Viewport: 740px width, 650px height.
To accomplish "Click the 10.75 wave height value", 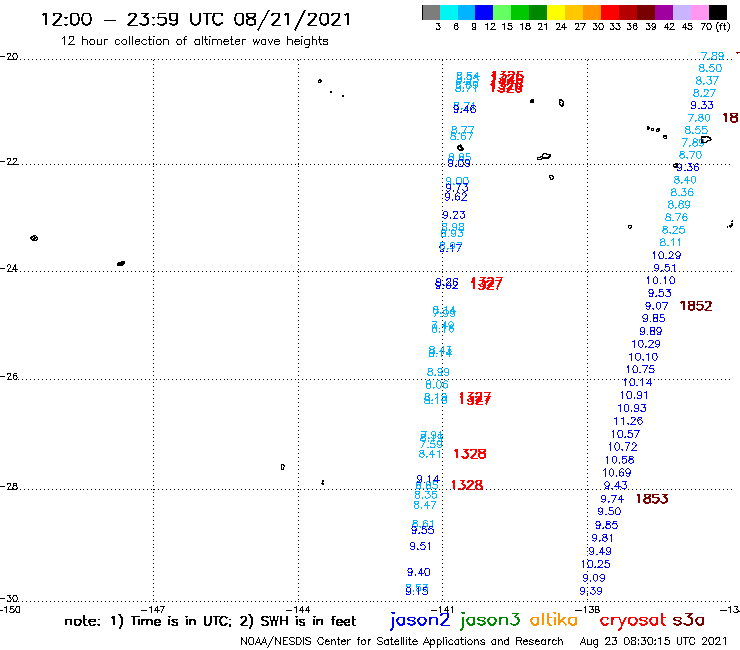I will (640, 370).
